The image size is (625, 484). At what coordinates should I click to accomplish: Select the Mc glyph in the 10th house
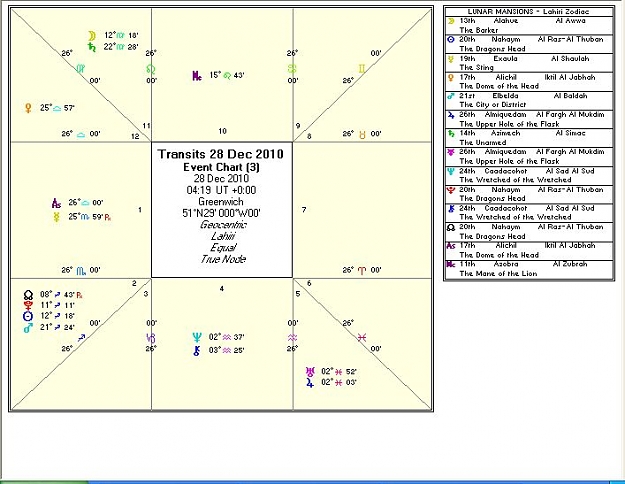197,75
